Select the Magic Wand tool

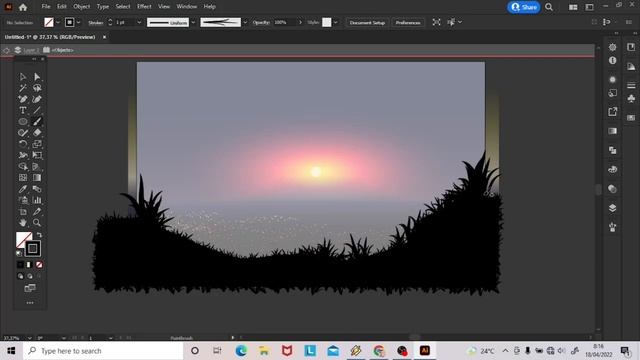(x=23, y=88)
